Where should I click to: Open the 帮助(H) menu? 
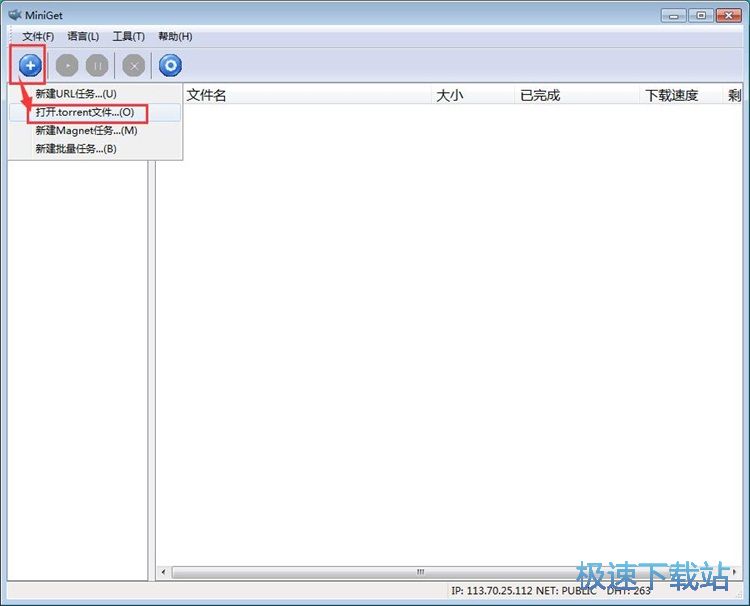coord(175,36)
